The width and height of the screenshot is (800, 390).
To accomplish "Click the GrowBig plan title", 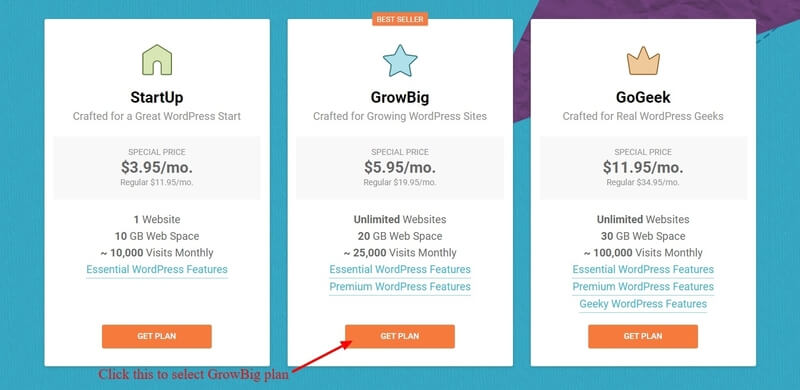I will [x=400, y=98].
